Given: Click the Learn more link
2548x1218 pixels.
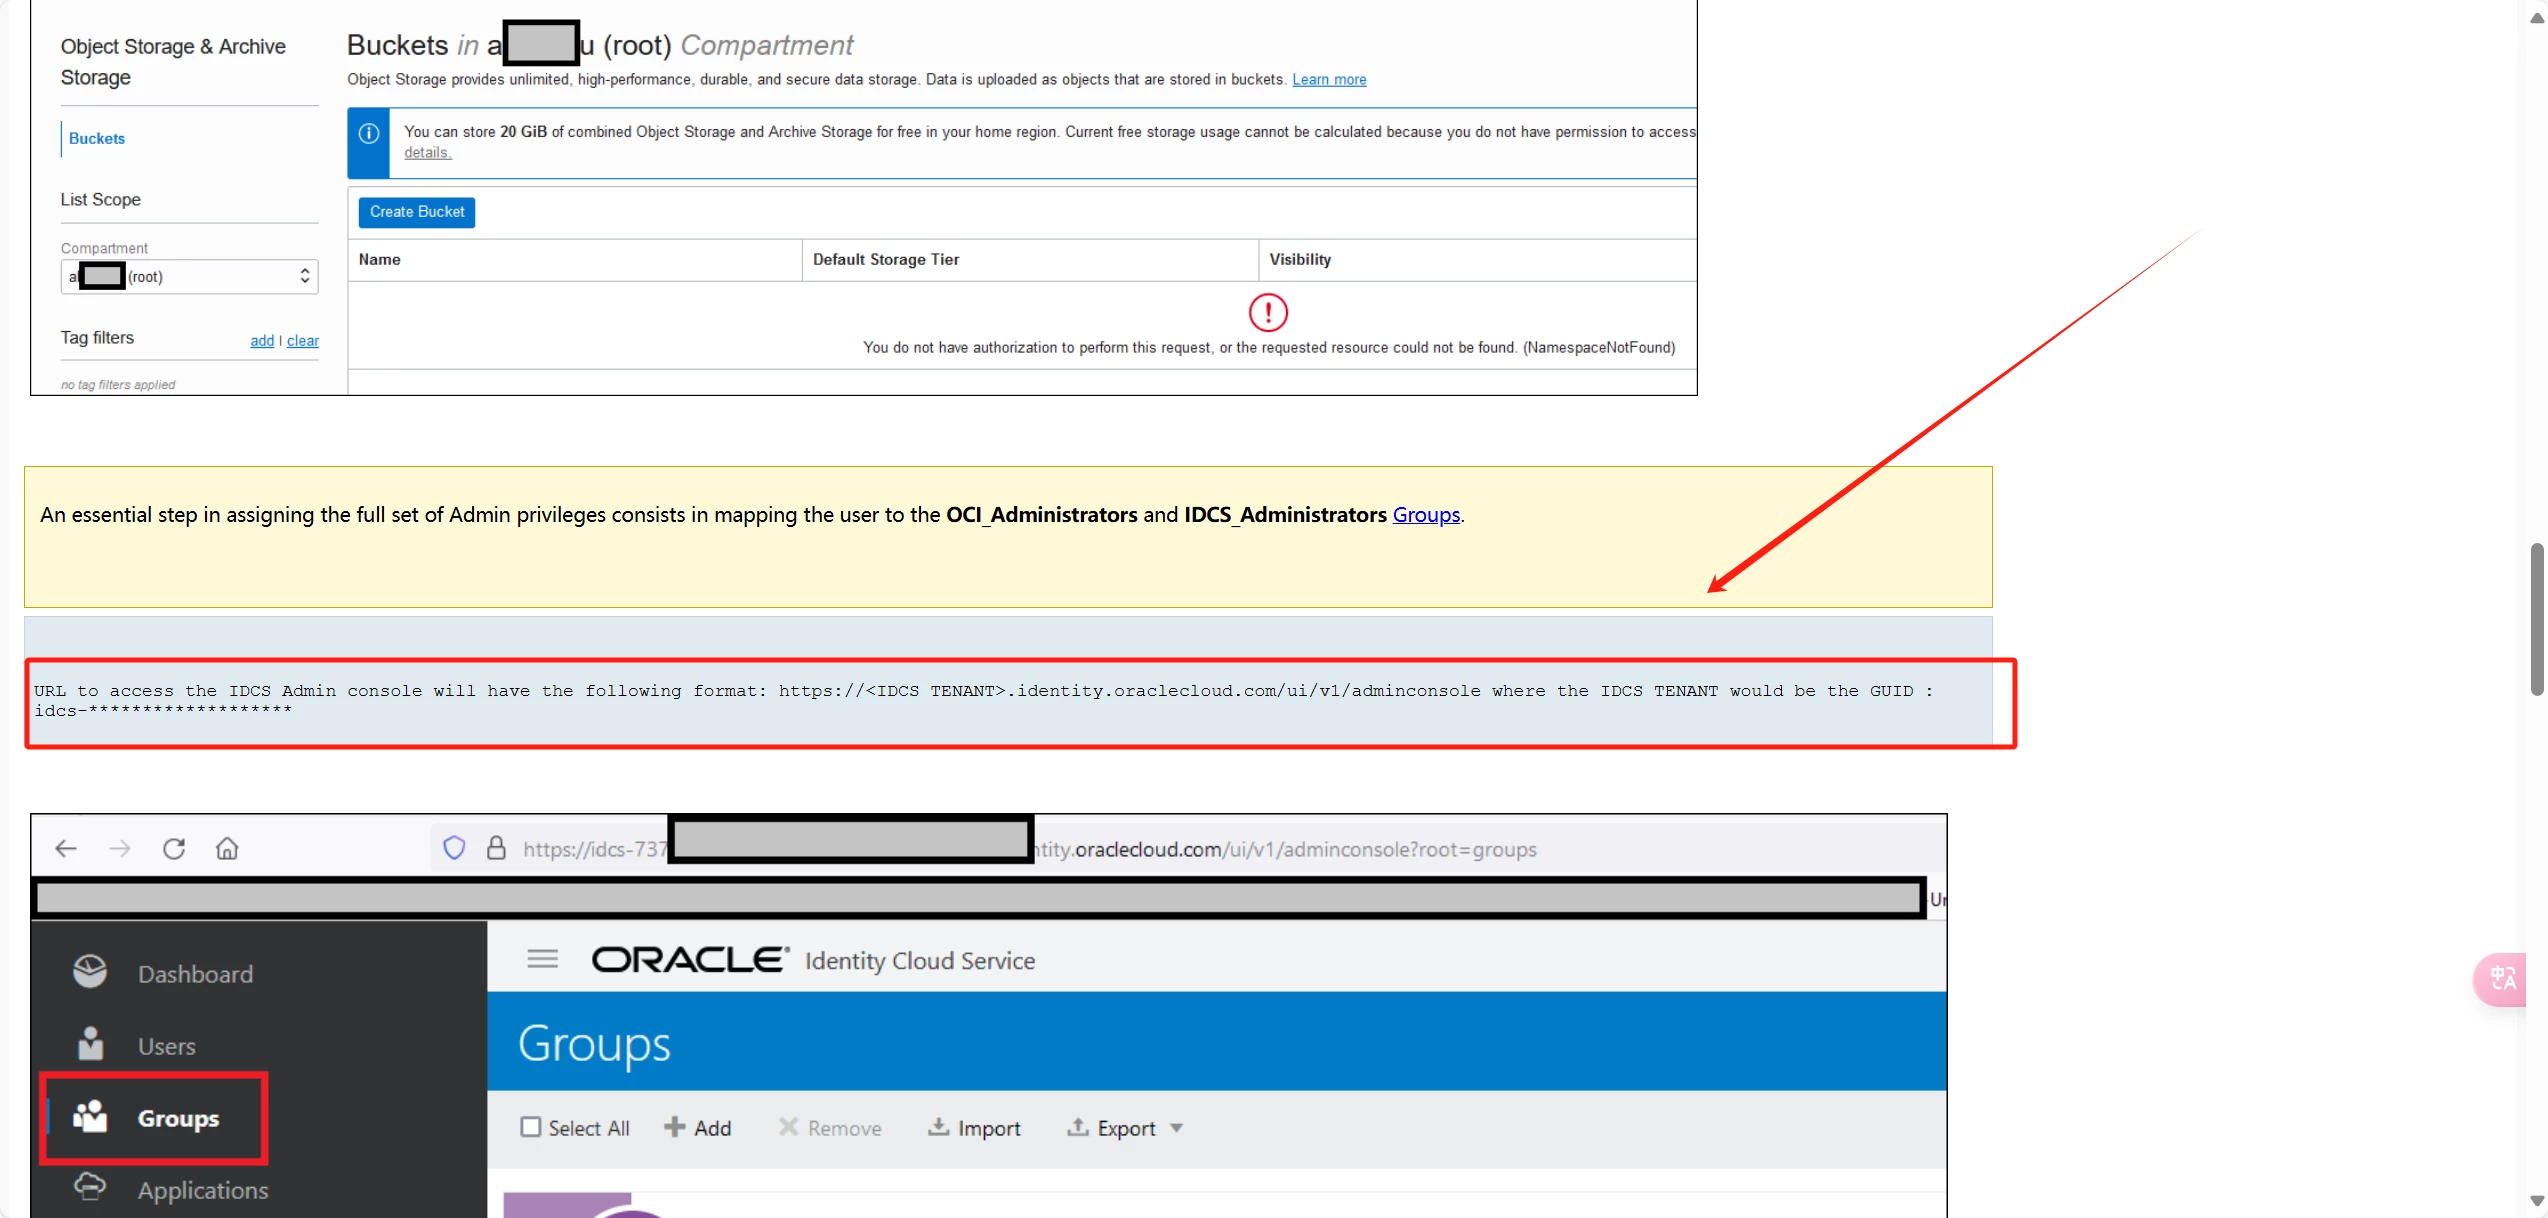Looking at the screenshot, I should (x=1329, y=80).
